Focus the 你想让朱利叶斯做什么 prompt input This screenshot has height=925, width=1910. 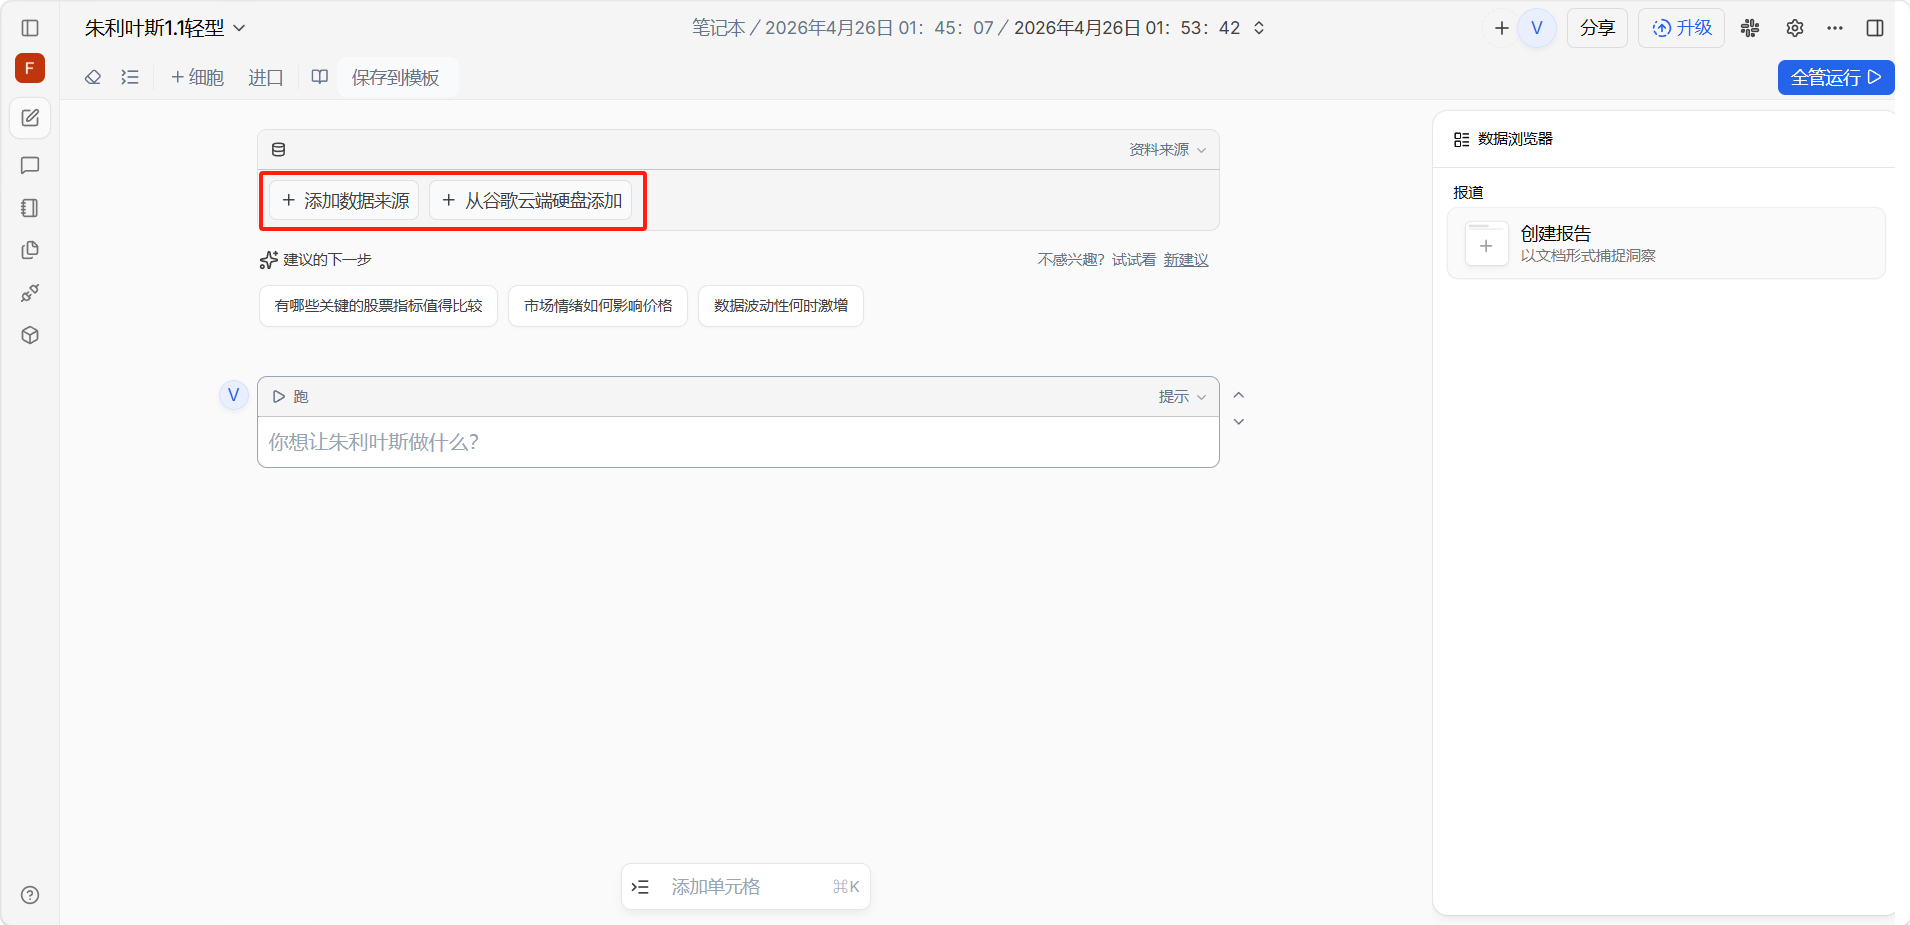(738, 442)
